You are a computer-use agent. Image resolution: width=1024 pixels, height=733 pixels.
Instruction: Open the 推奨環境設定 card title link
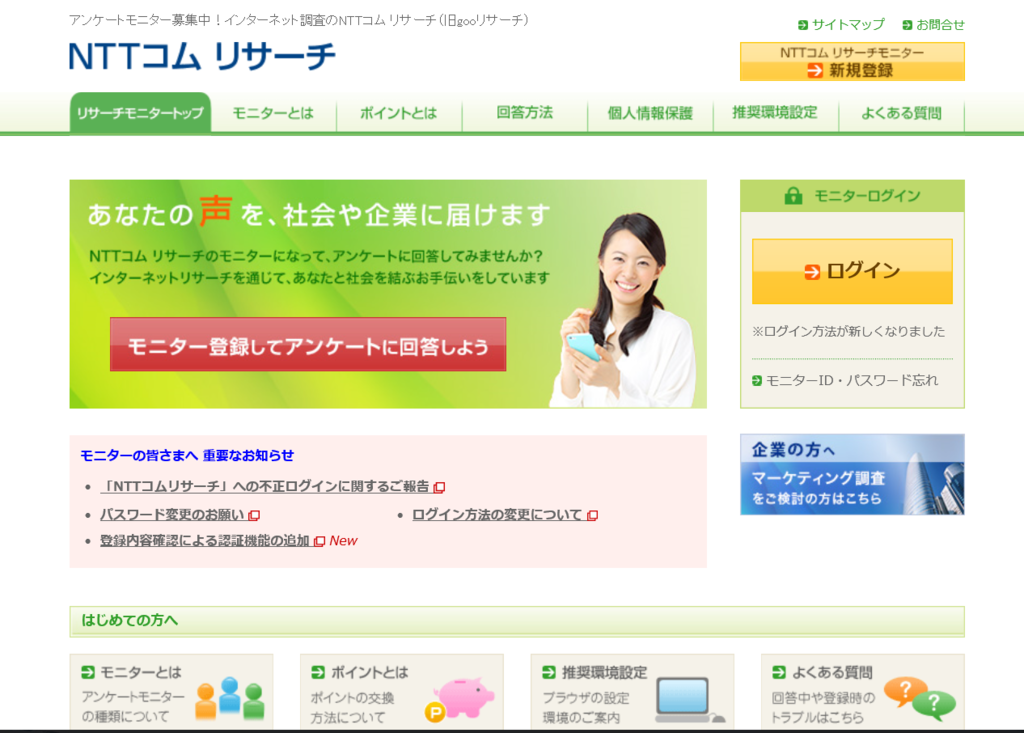point(604,672)
